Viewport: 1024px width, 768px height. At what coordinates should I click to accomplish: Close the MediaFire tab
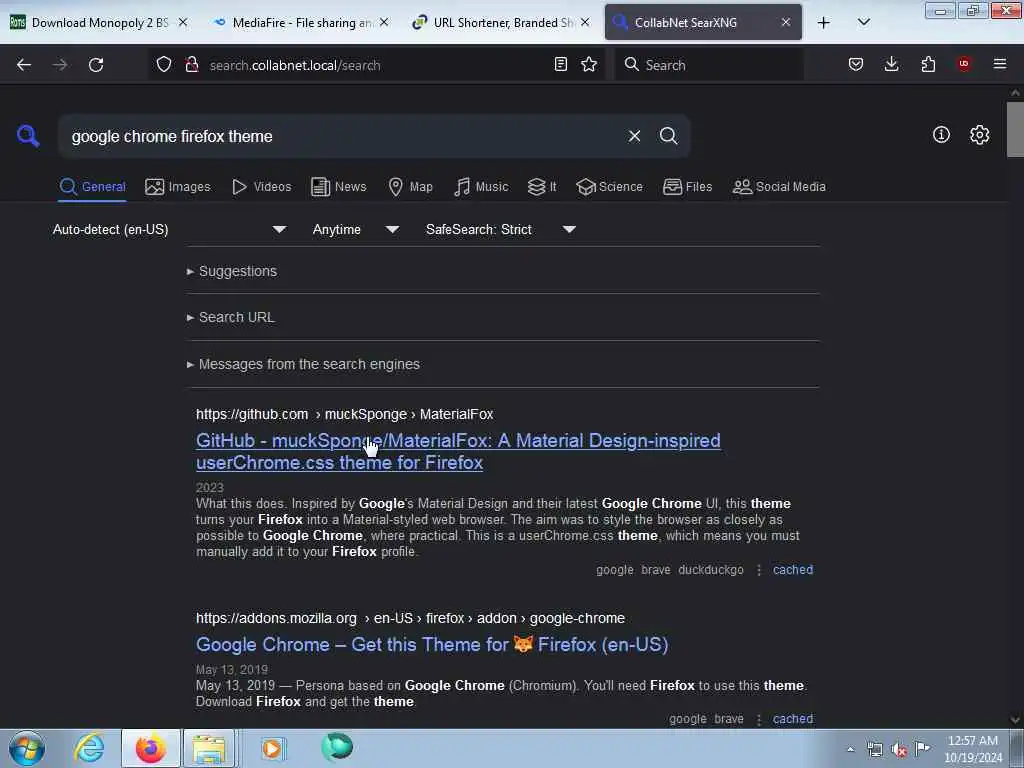384,23
